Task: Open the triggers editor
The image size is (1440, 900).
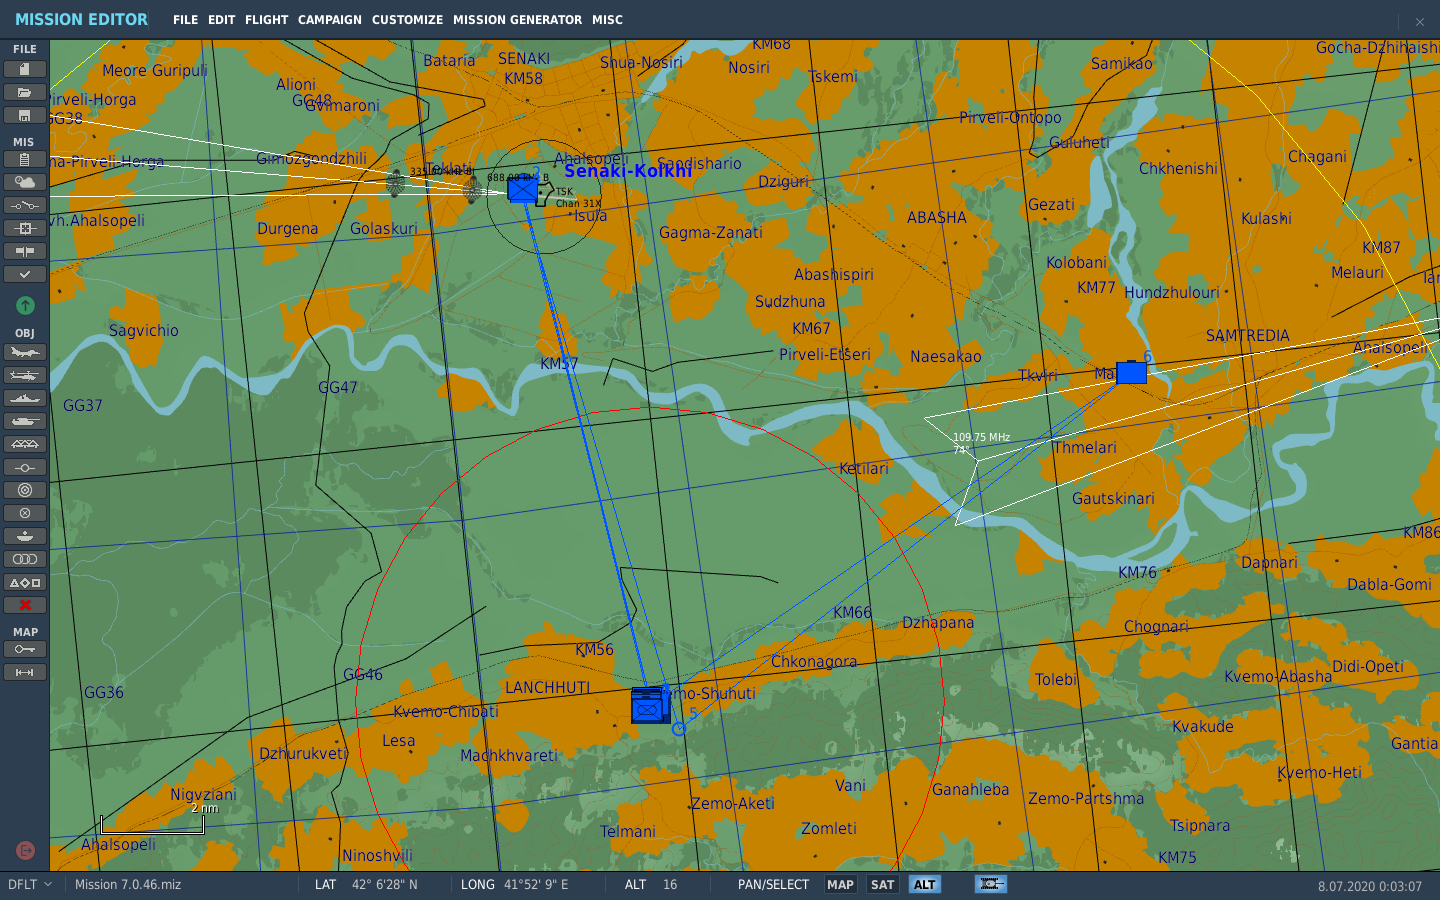Action: click(25, 205)
